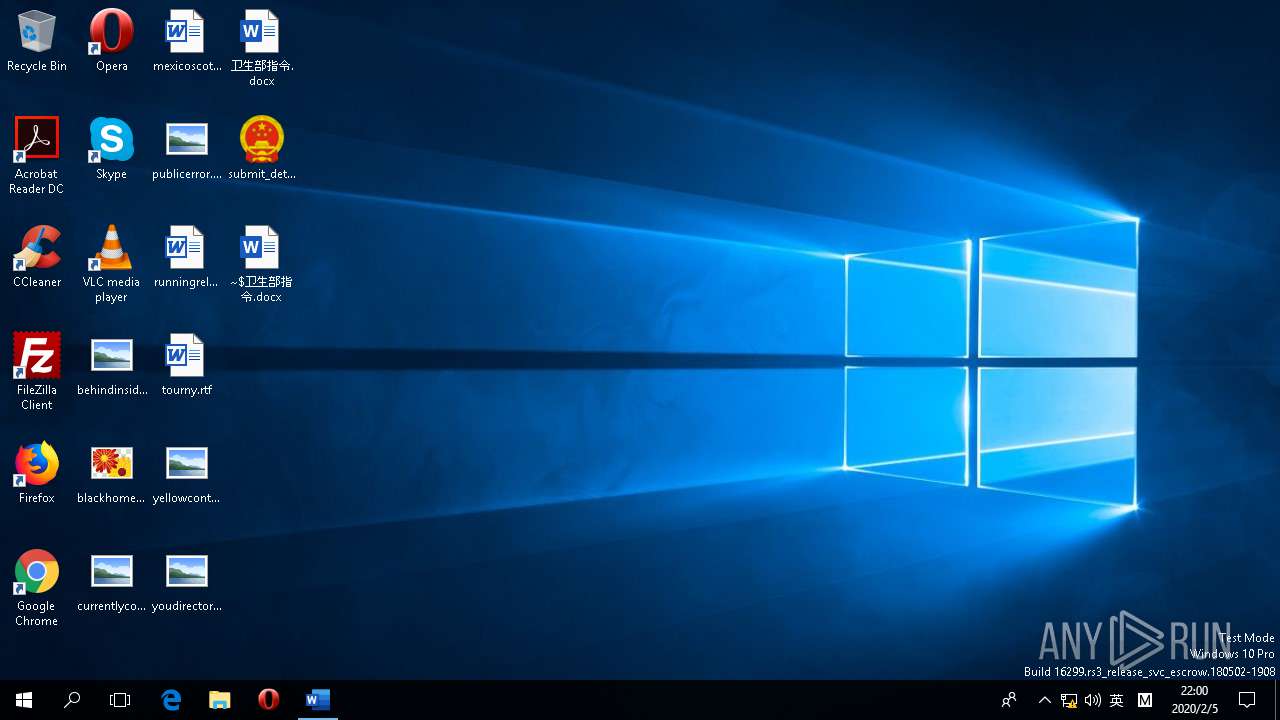
Task: Select the behindinsid image file icon
Action: (111, 366)
